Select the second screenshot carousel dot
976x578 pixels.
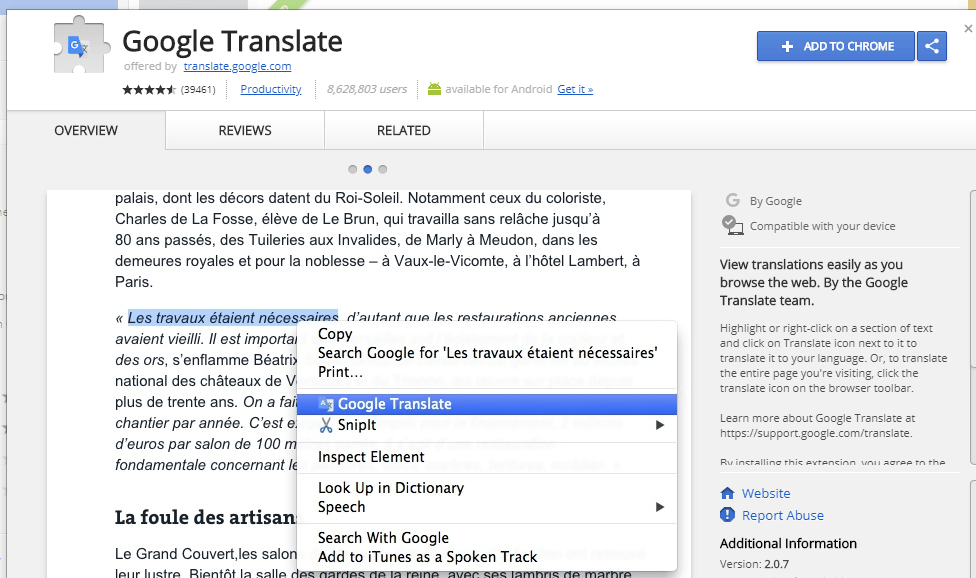click(x=367, y=169)
